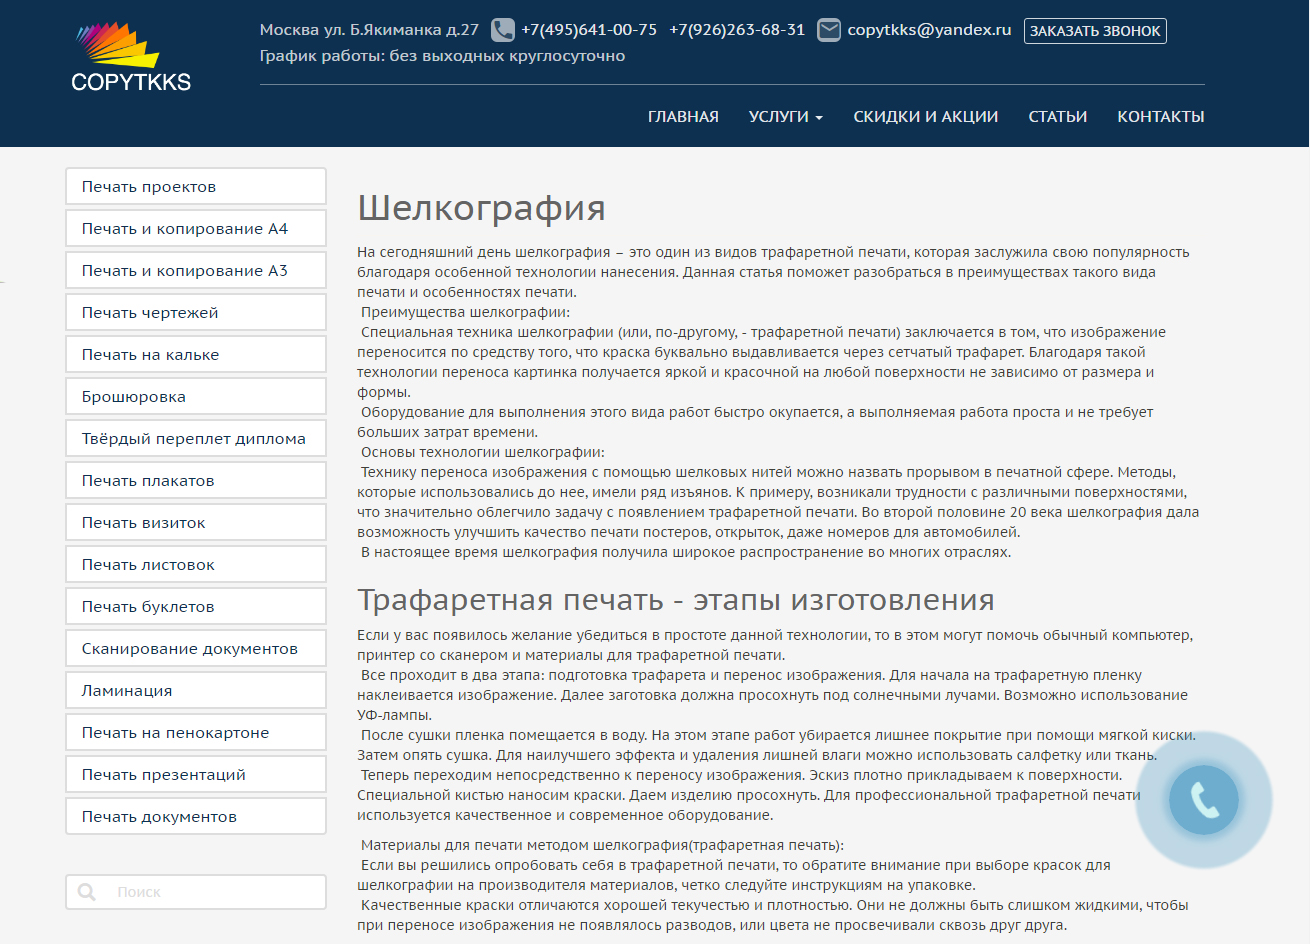Click email copytkks@yandex.ru

coord(929,30)
